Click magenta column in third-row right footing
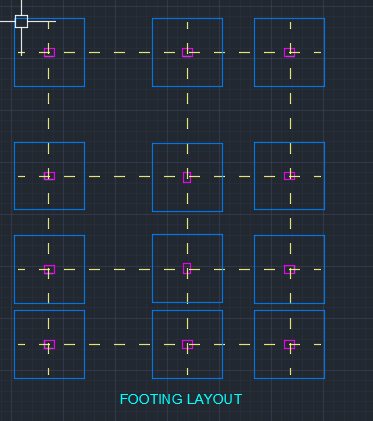The width and height of the screenshot is (373, 421). click(289, 269)
